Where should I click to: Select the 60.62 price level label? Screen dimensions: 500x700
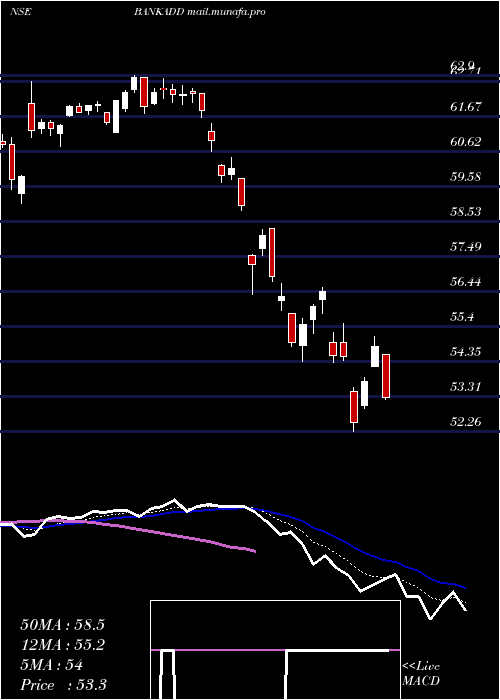(466, 142)
